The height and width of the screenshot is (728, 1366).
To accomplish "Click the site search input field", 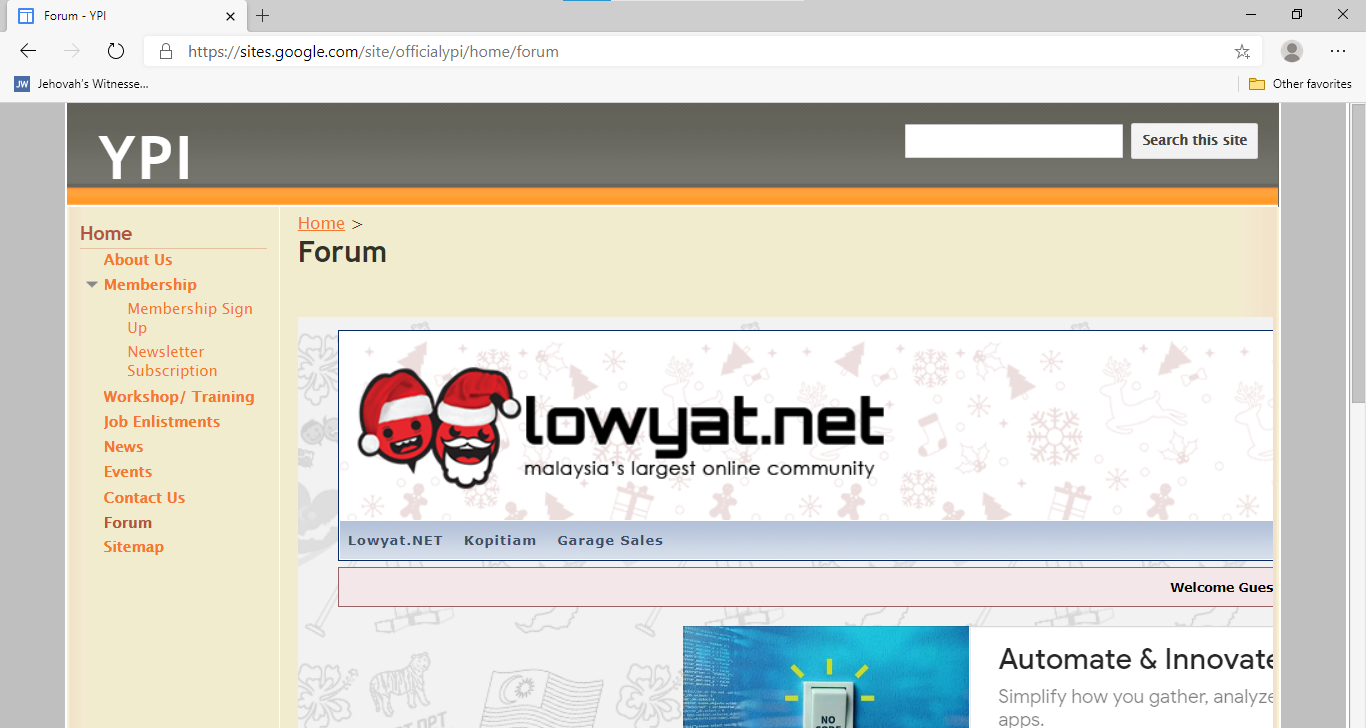I will pos(1014,141).
